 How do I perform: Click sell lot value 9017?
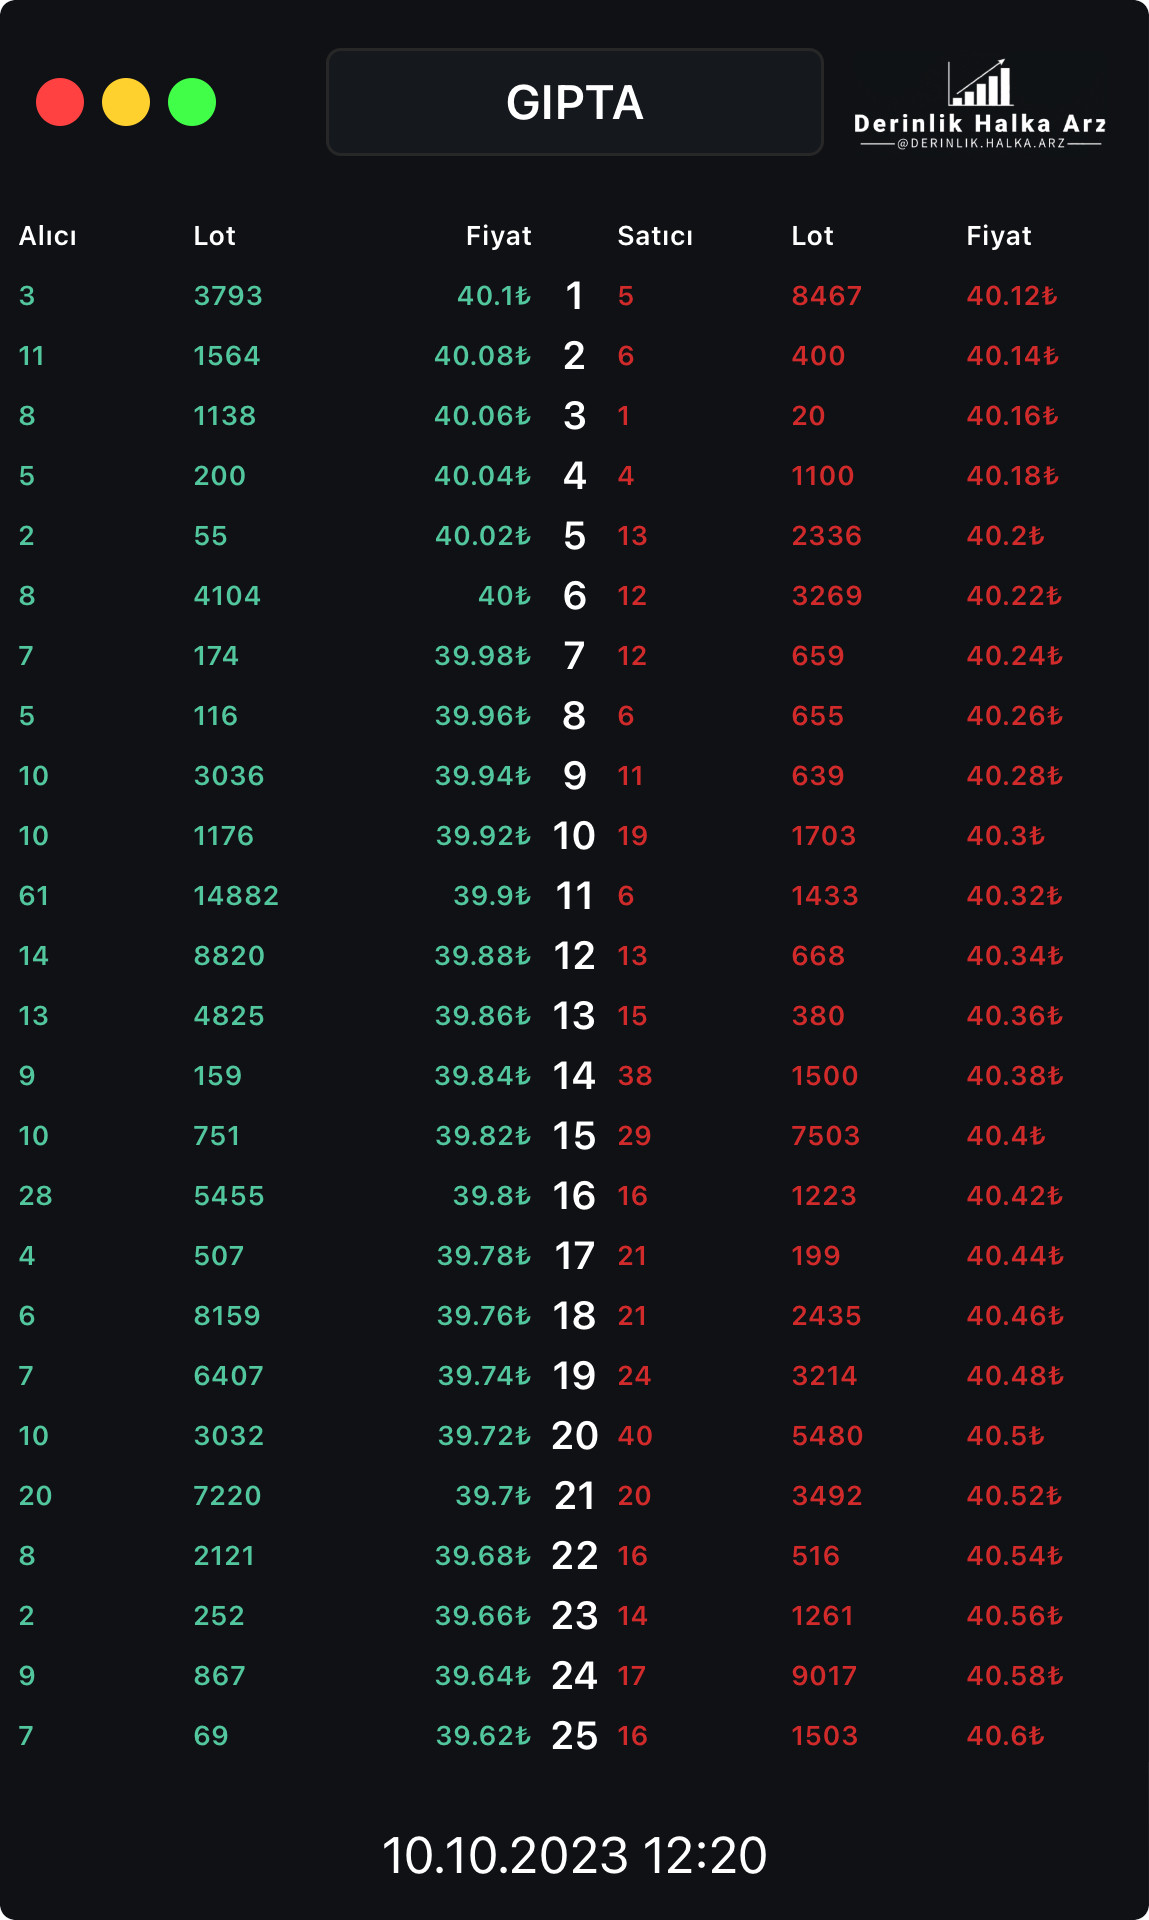(824, 1676)
